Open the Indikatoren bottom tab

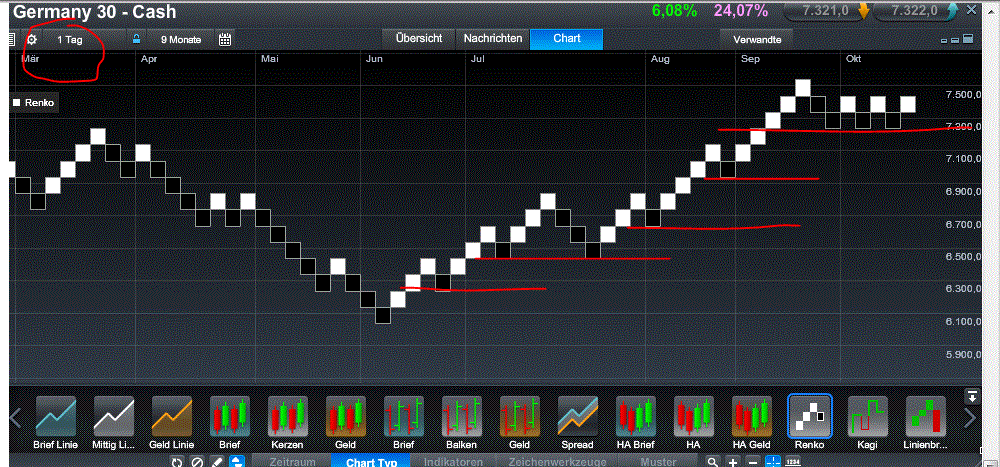[453, 462]
